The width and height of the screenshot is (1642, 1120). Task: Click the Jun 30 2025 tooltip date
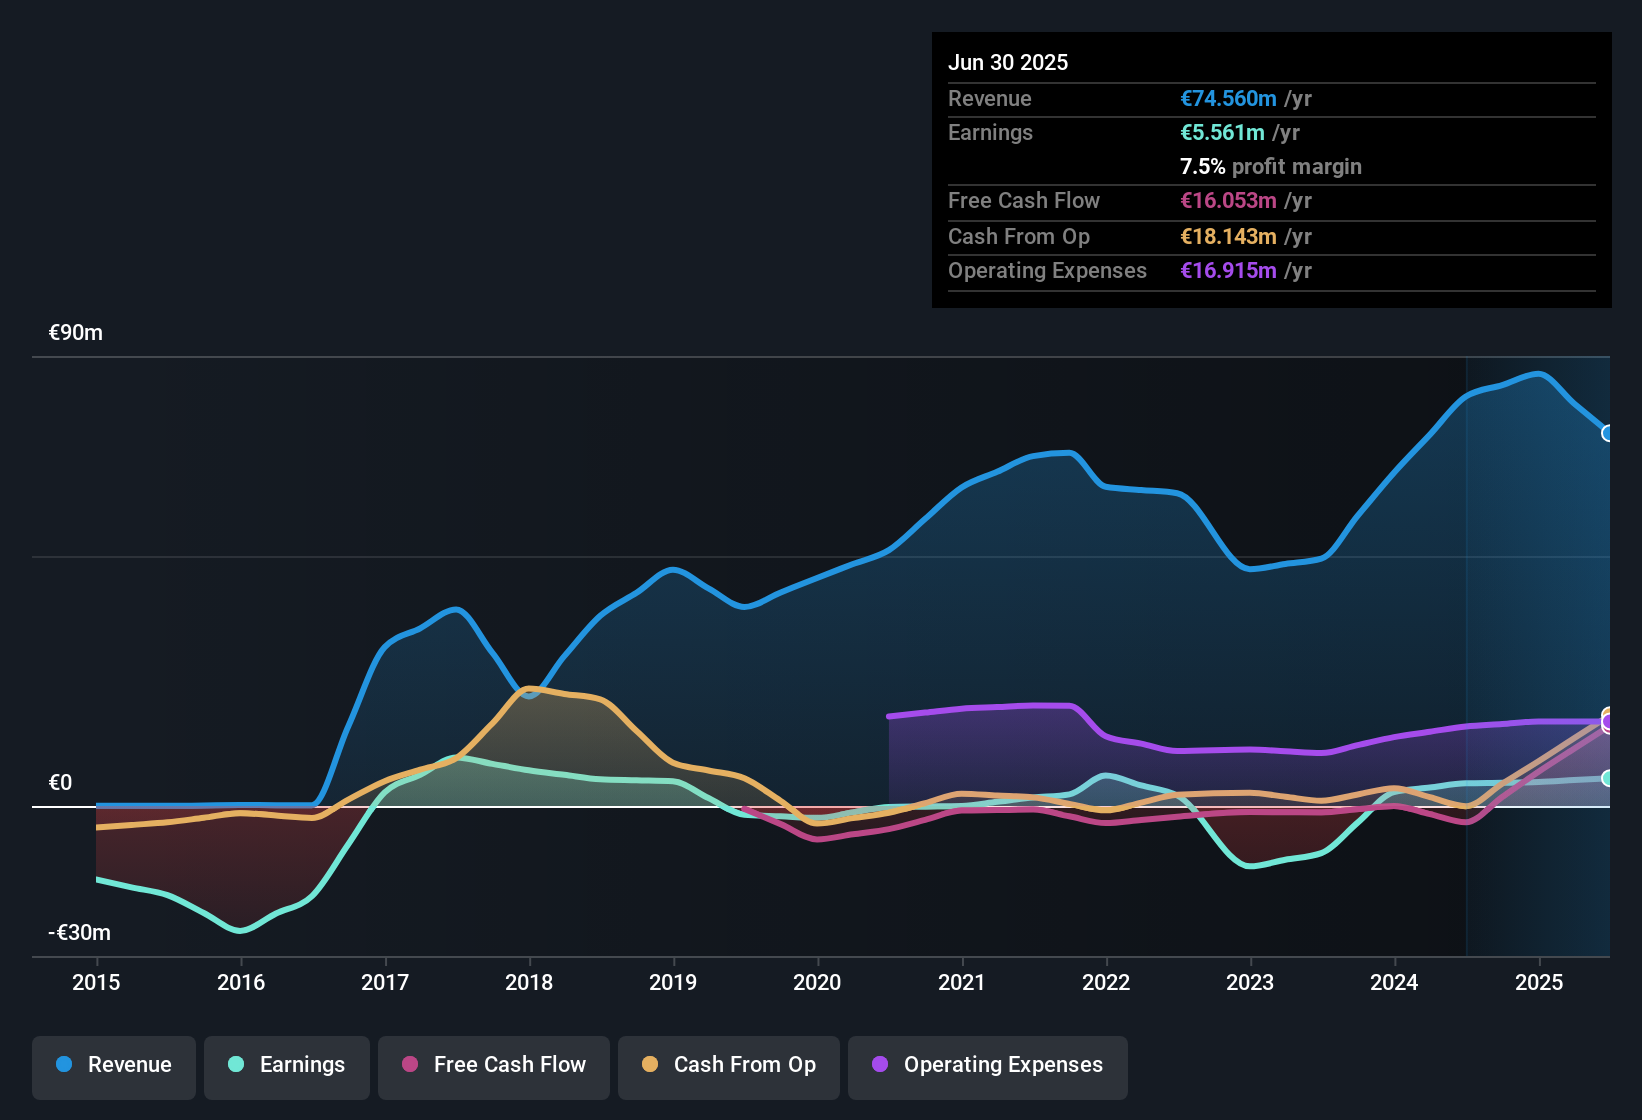[1008, 63]
